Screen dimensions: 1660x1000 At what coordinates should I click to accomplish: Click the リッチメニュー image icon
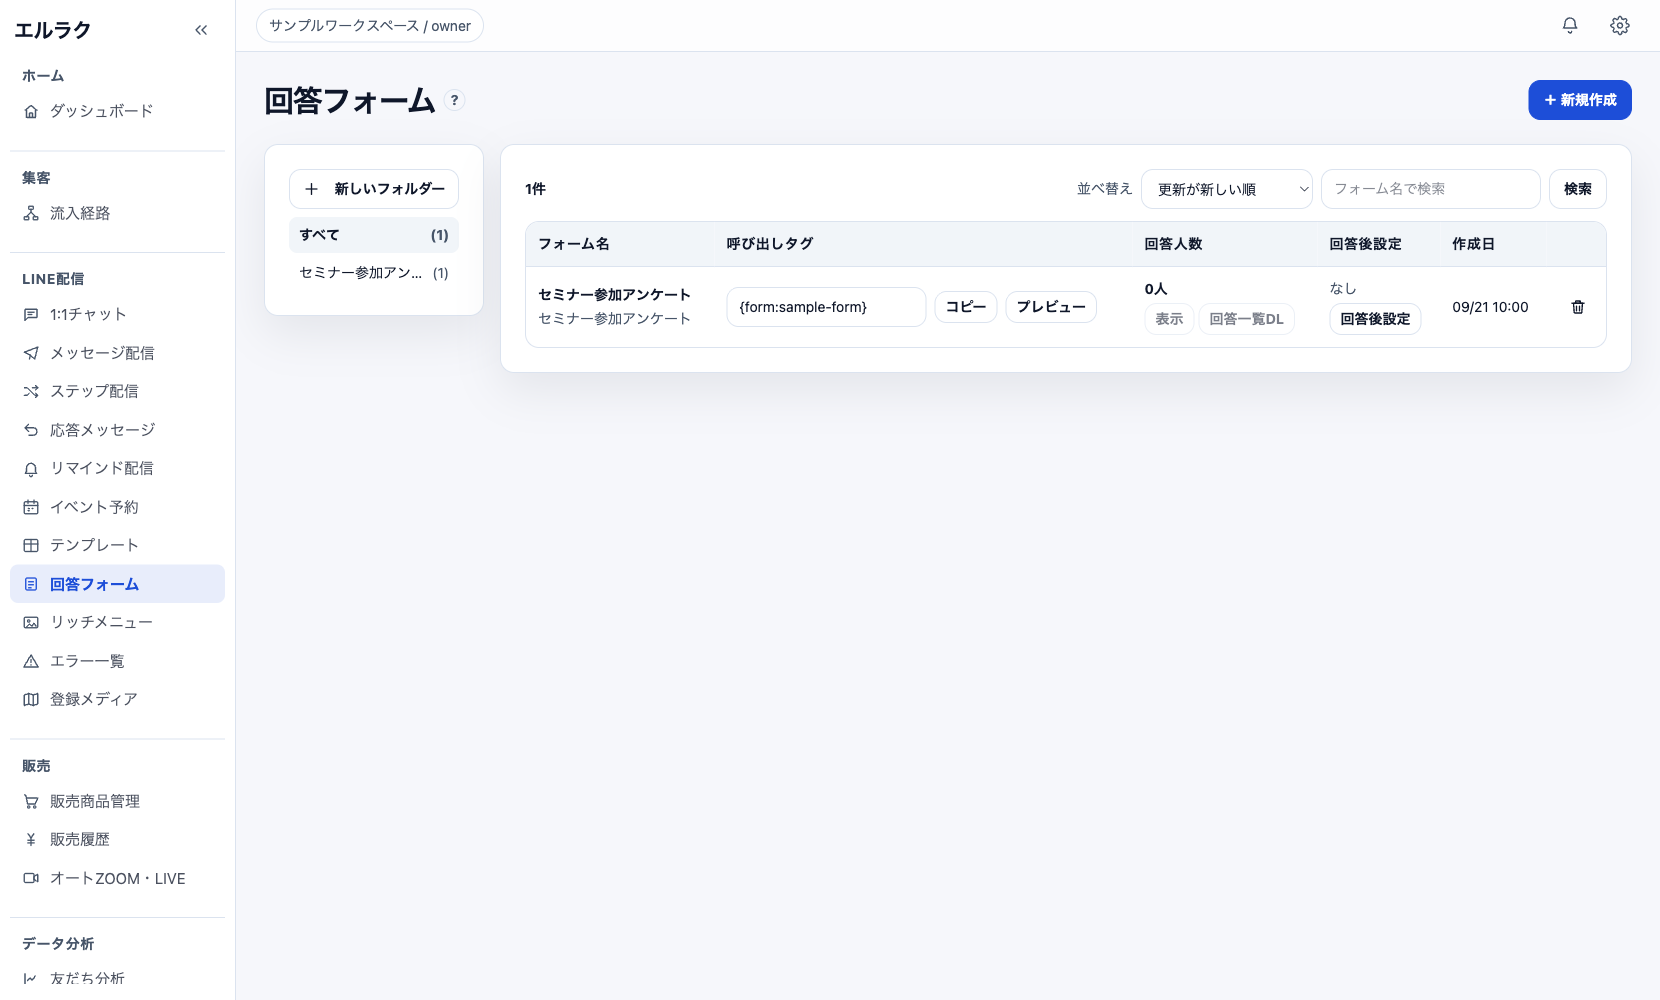(31, 622)
